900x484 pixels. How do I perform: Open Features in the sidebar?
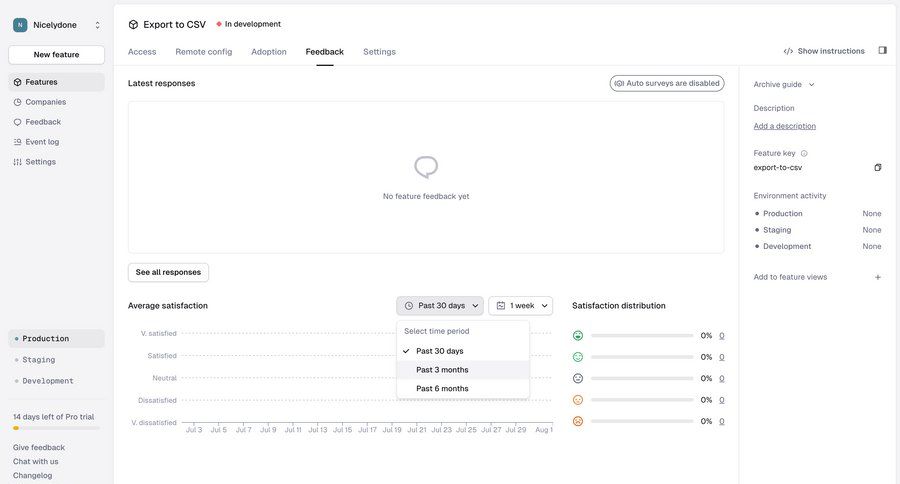[x=56, y=82]
